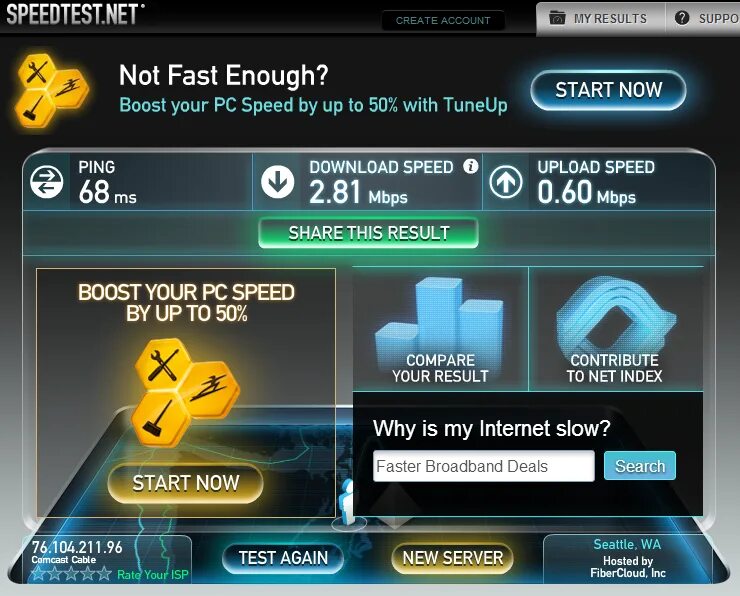
Task: Click the Create Account button
Action: point(443,21)
